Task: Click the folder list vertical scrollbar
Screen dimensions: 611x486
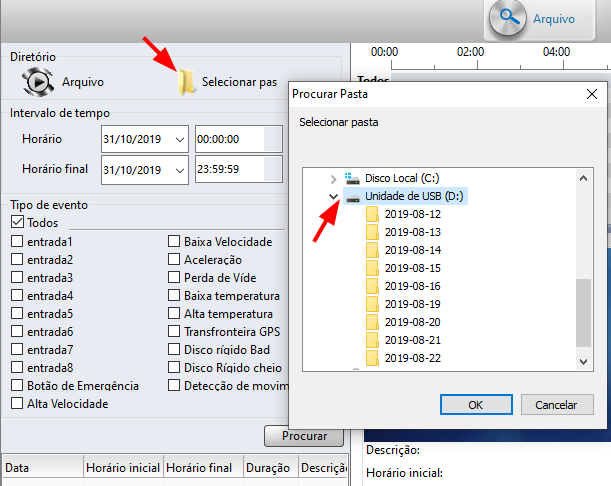Action: click(583, 310)
